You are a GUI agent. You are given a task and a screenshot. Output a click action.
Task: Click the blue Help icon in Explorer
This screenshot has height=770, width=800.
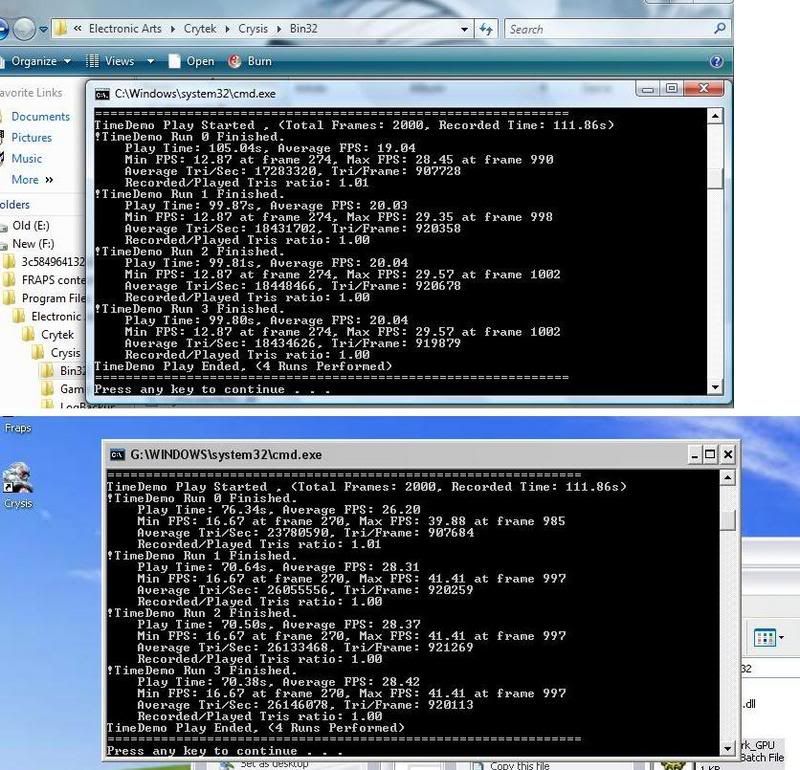[x=716, y=62]
